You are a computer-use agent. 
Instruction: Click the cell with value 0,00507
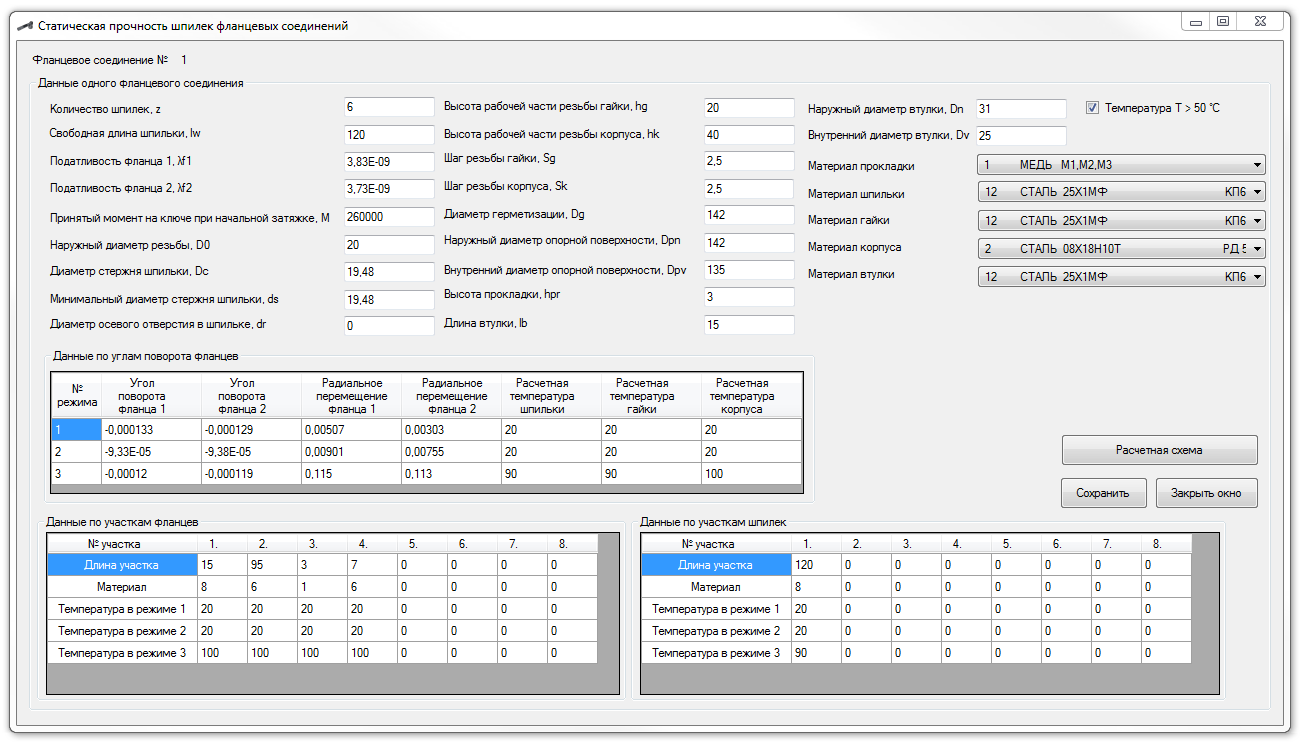click(351, 430)
